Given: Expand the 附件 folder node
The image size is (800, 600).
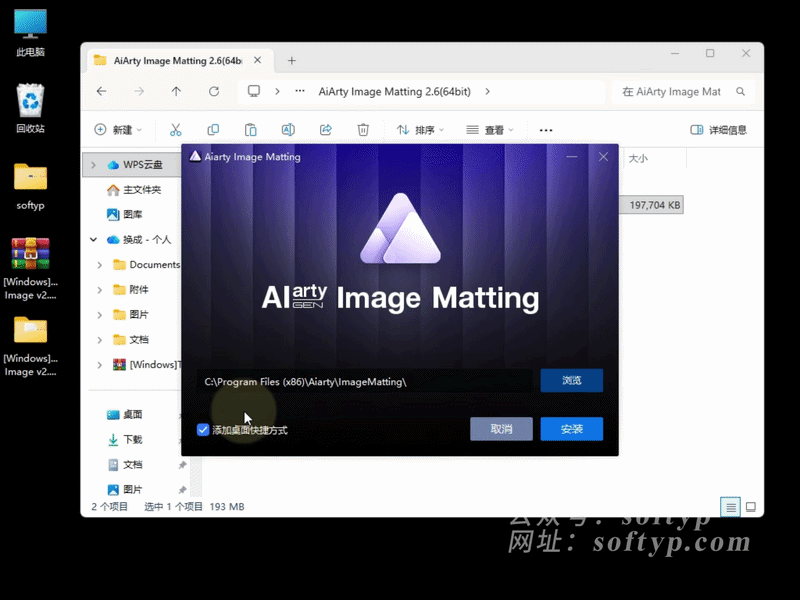Looking at the screenshot, I should (x=99, y=290).
